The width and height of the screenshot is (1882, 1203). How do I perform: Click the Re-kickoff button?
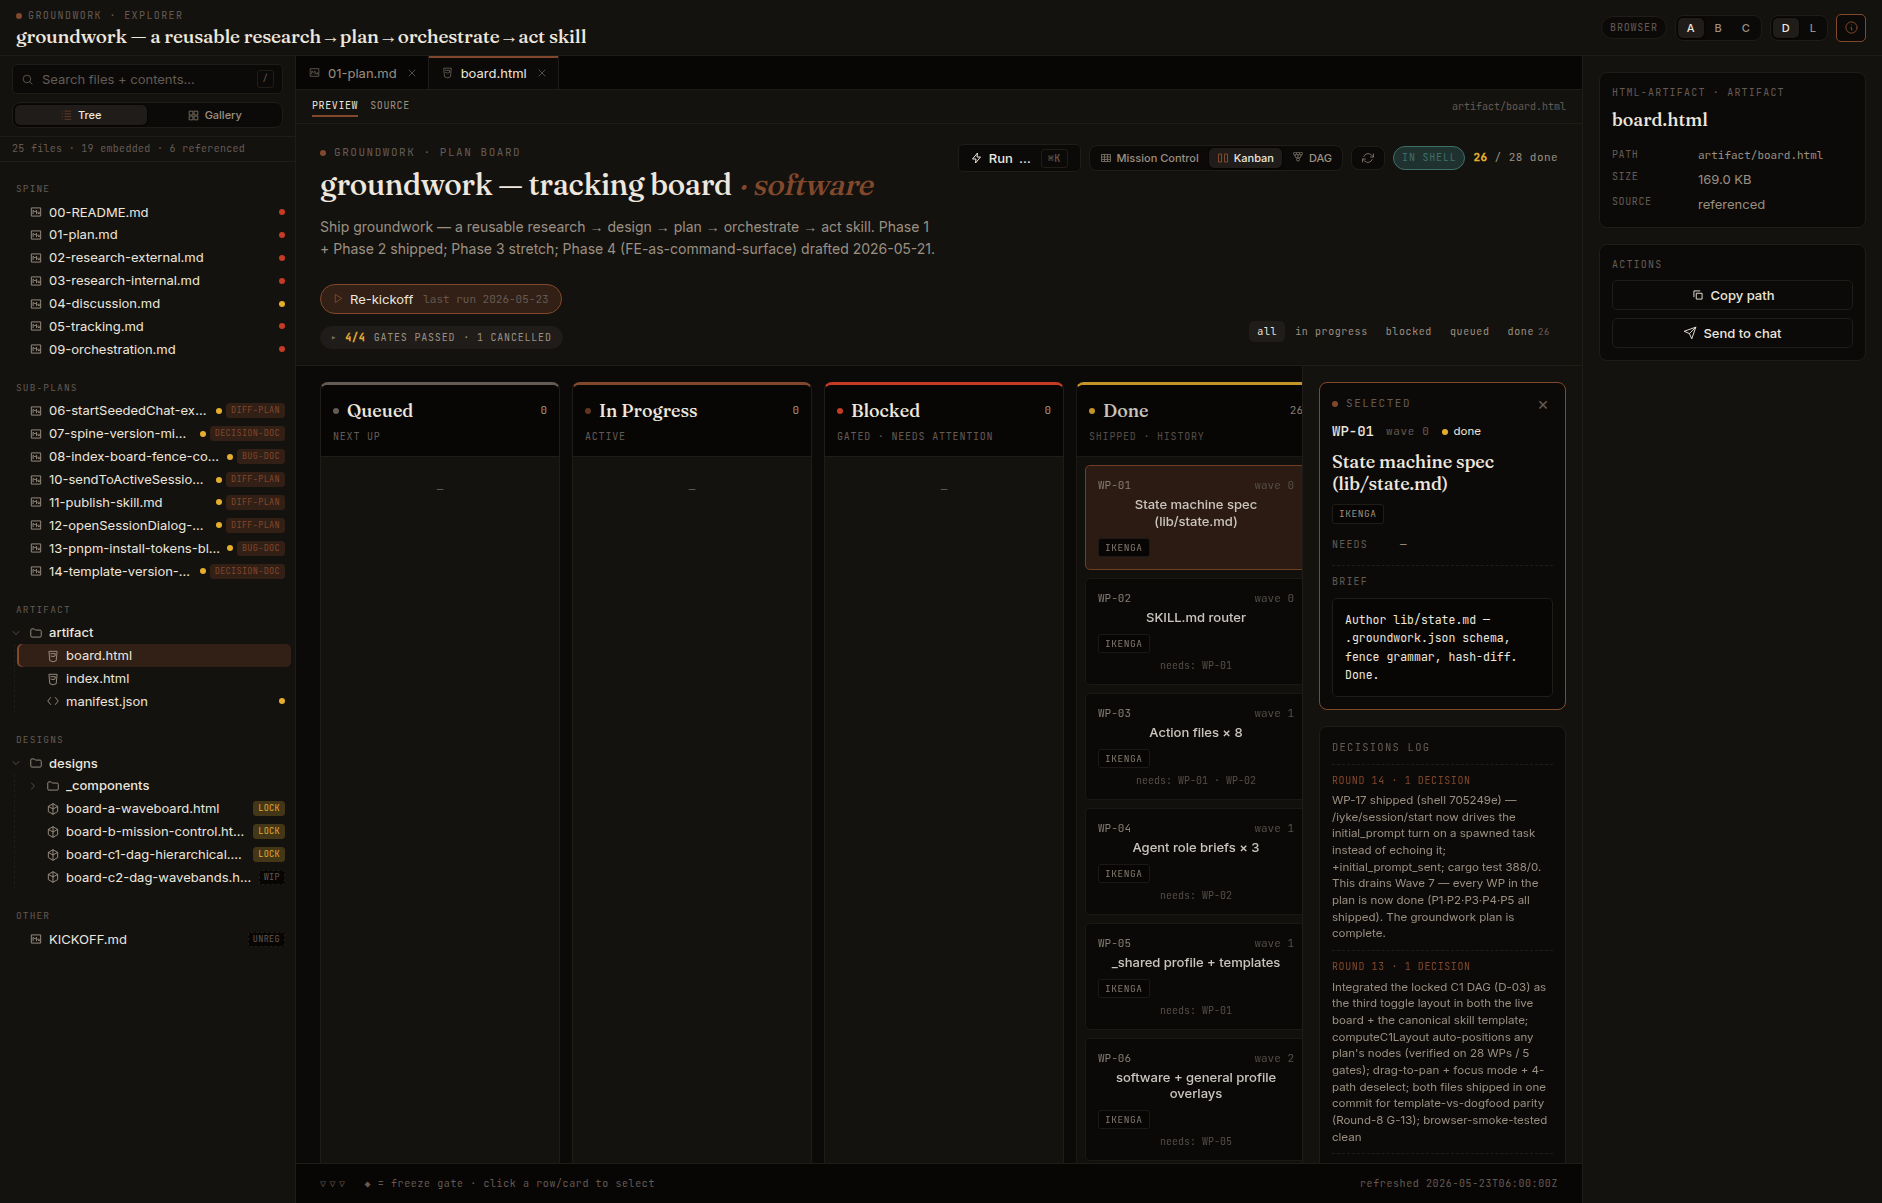(x=441, y=299)
